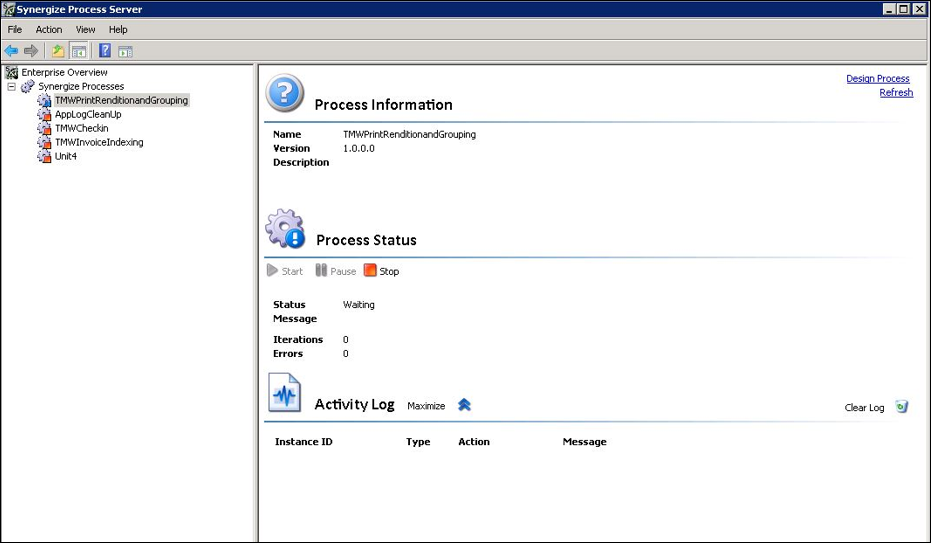Open the Design Process link
Viewport: 931px width, 543px height.
(x=878, y=78)
